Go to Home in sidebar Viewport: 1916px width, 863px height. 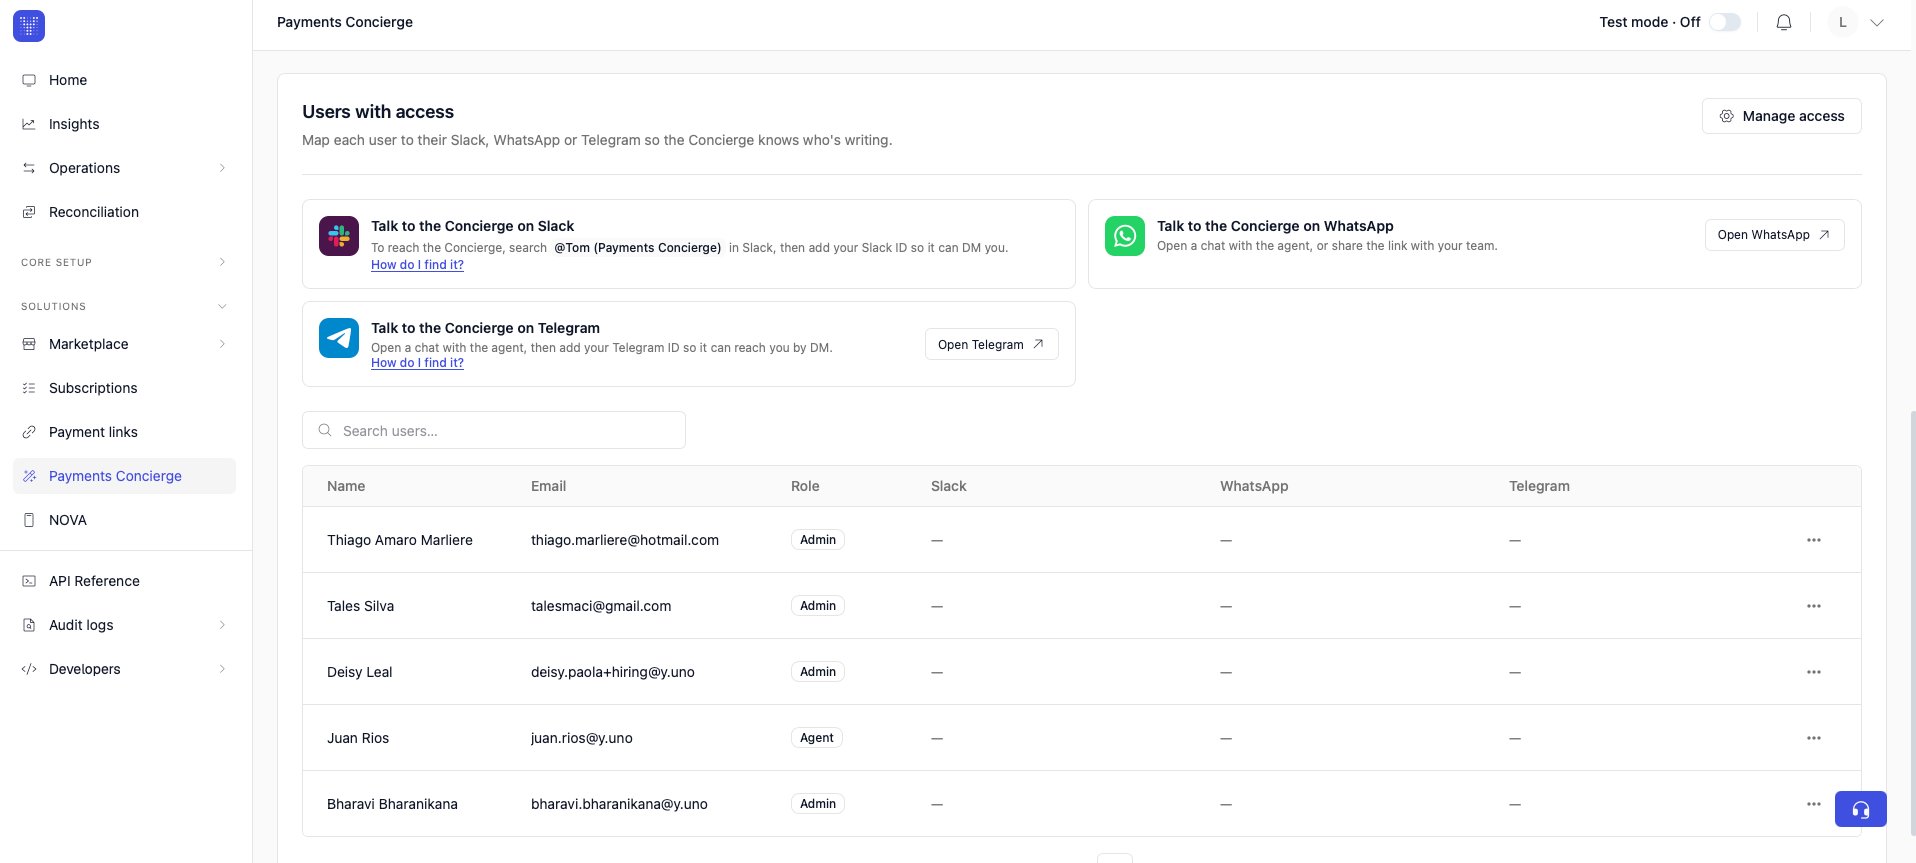(124, 80)
